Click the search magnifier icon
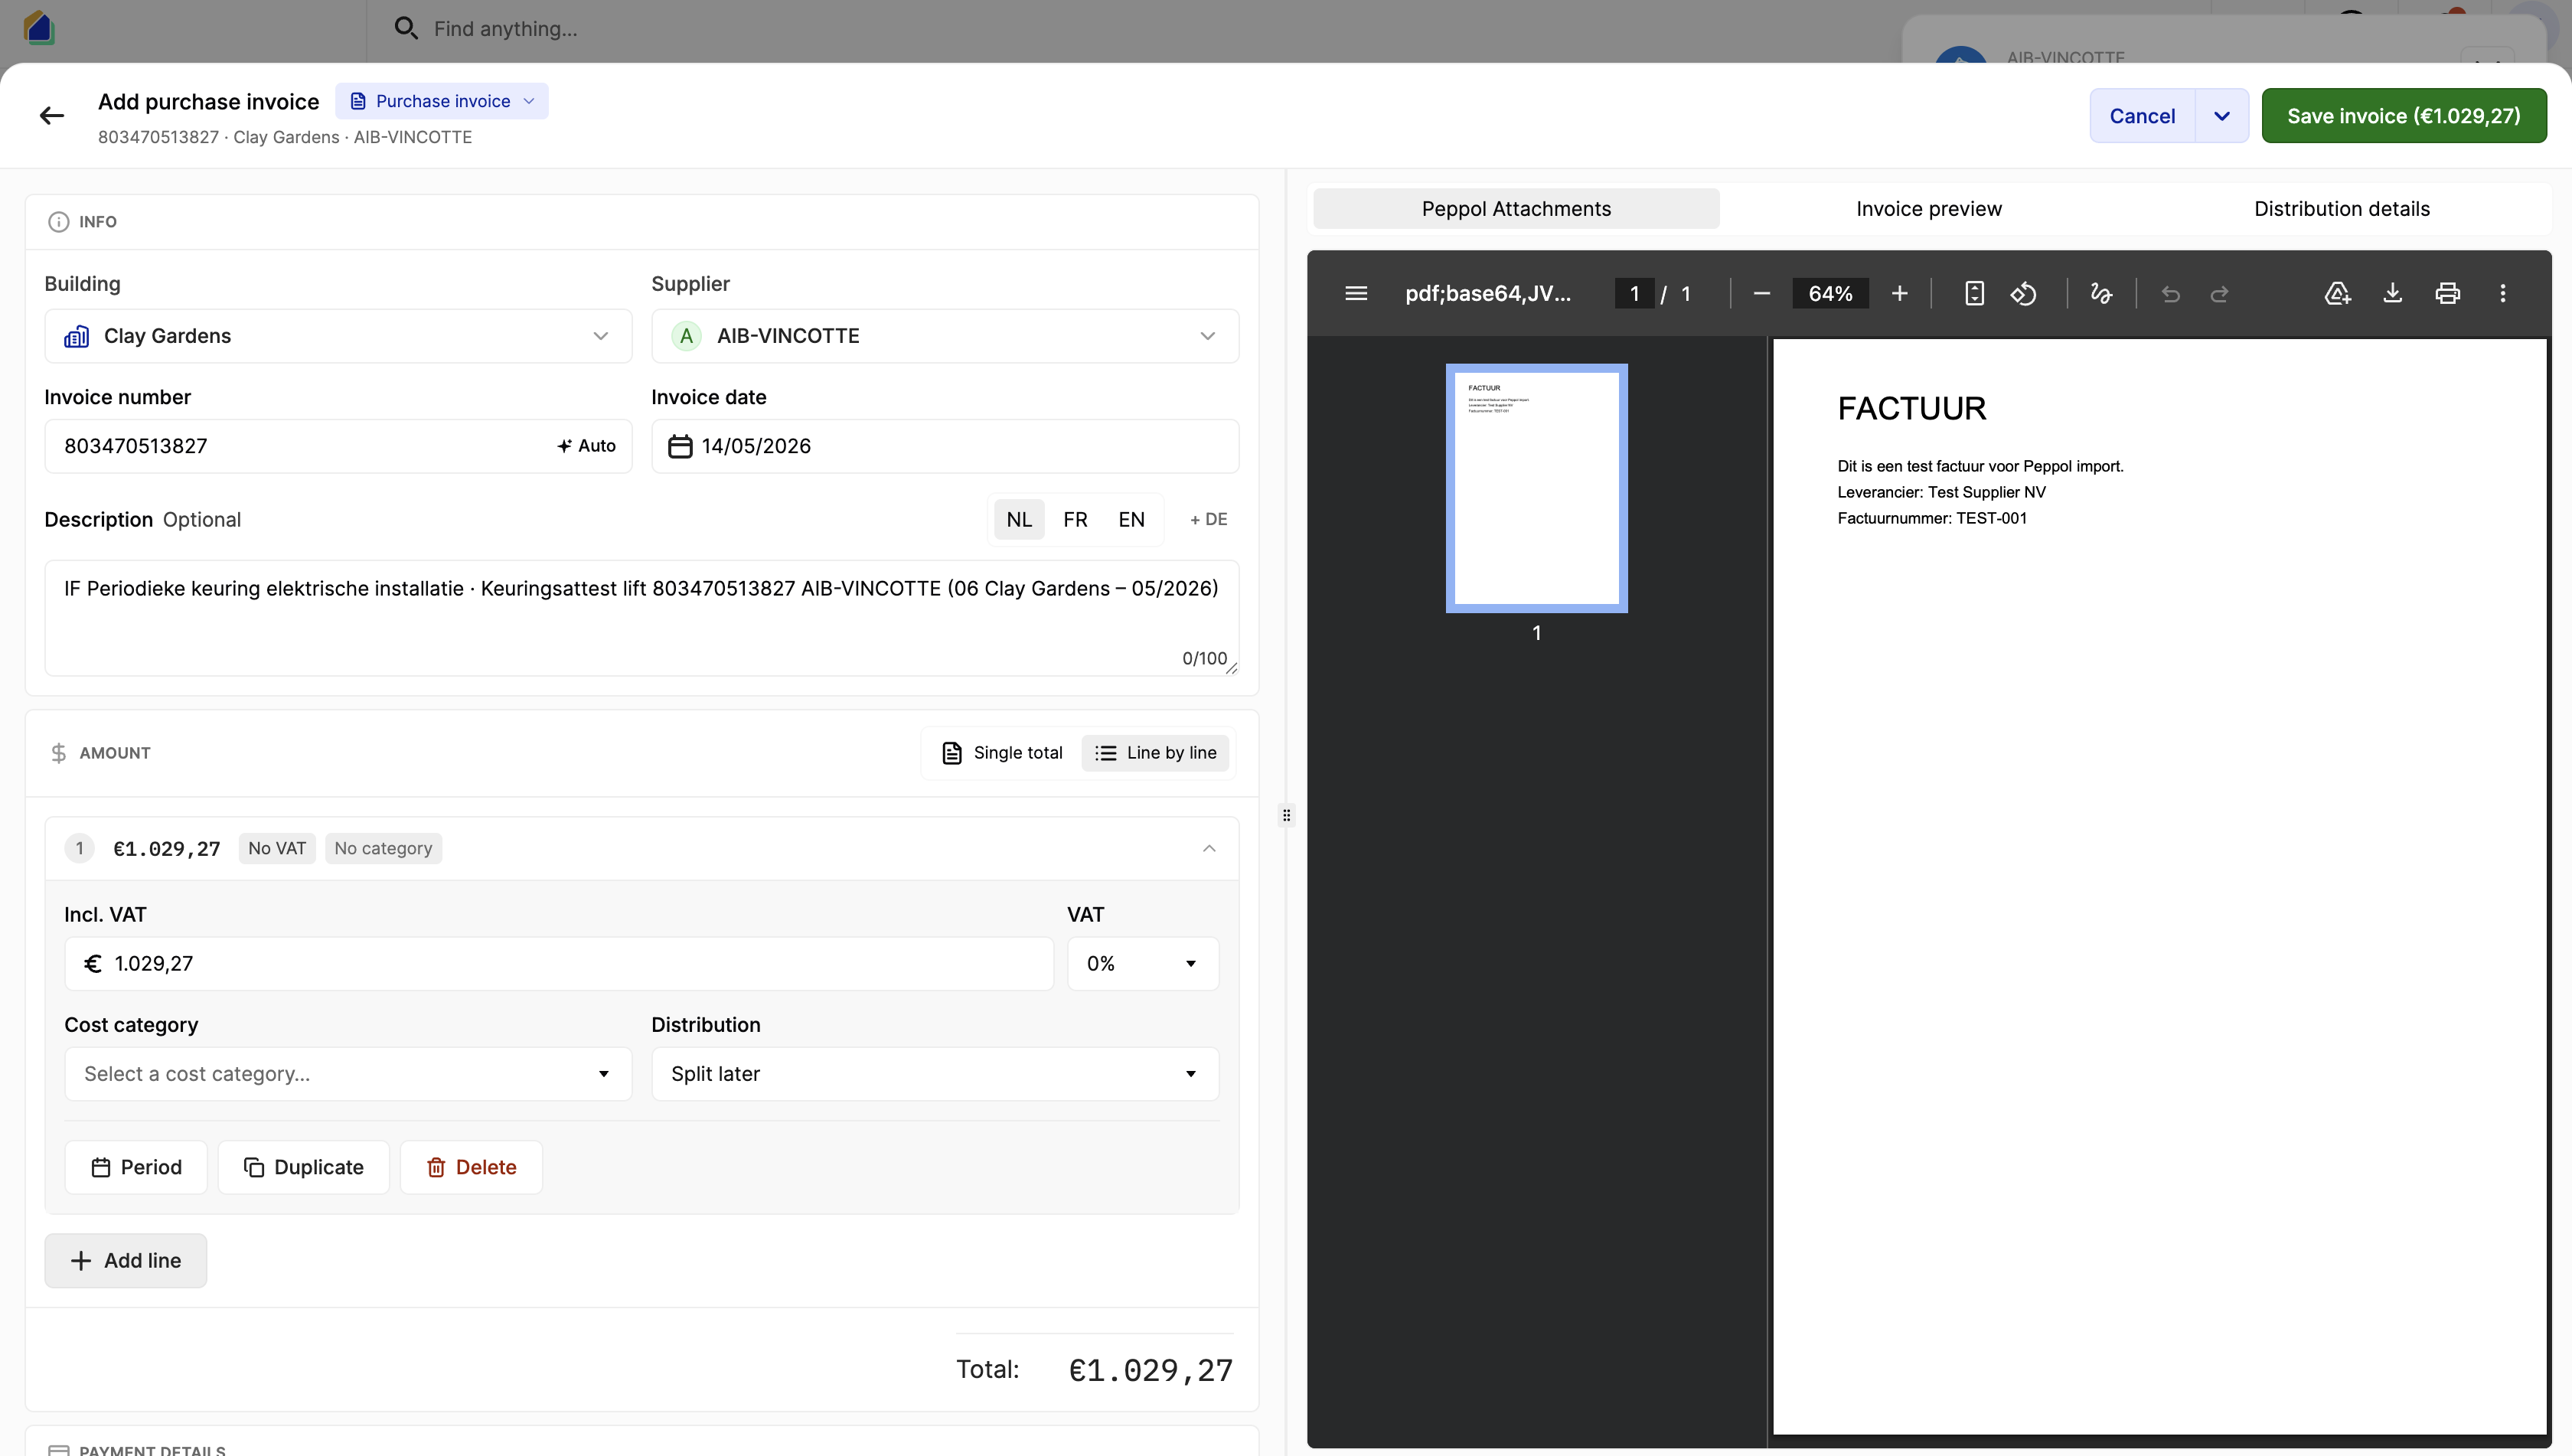Image resolution: width=2572 pixels, height=1456 pixels. coord(406,28)
